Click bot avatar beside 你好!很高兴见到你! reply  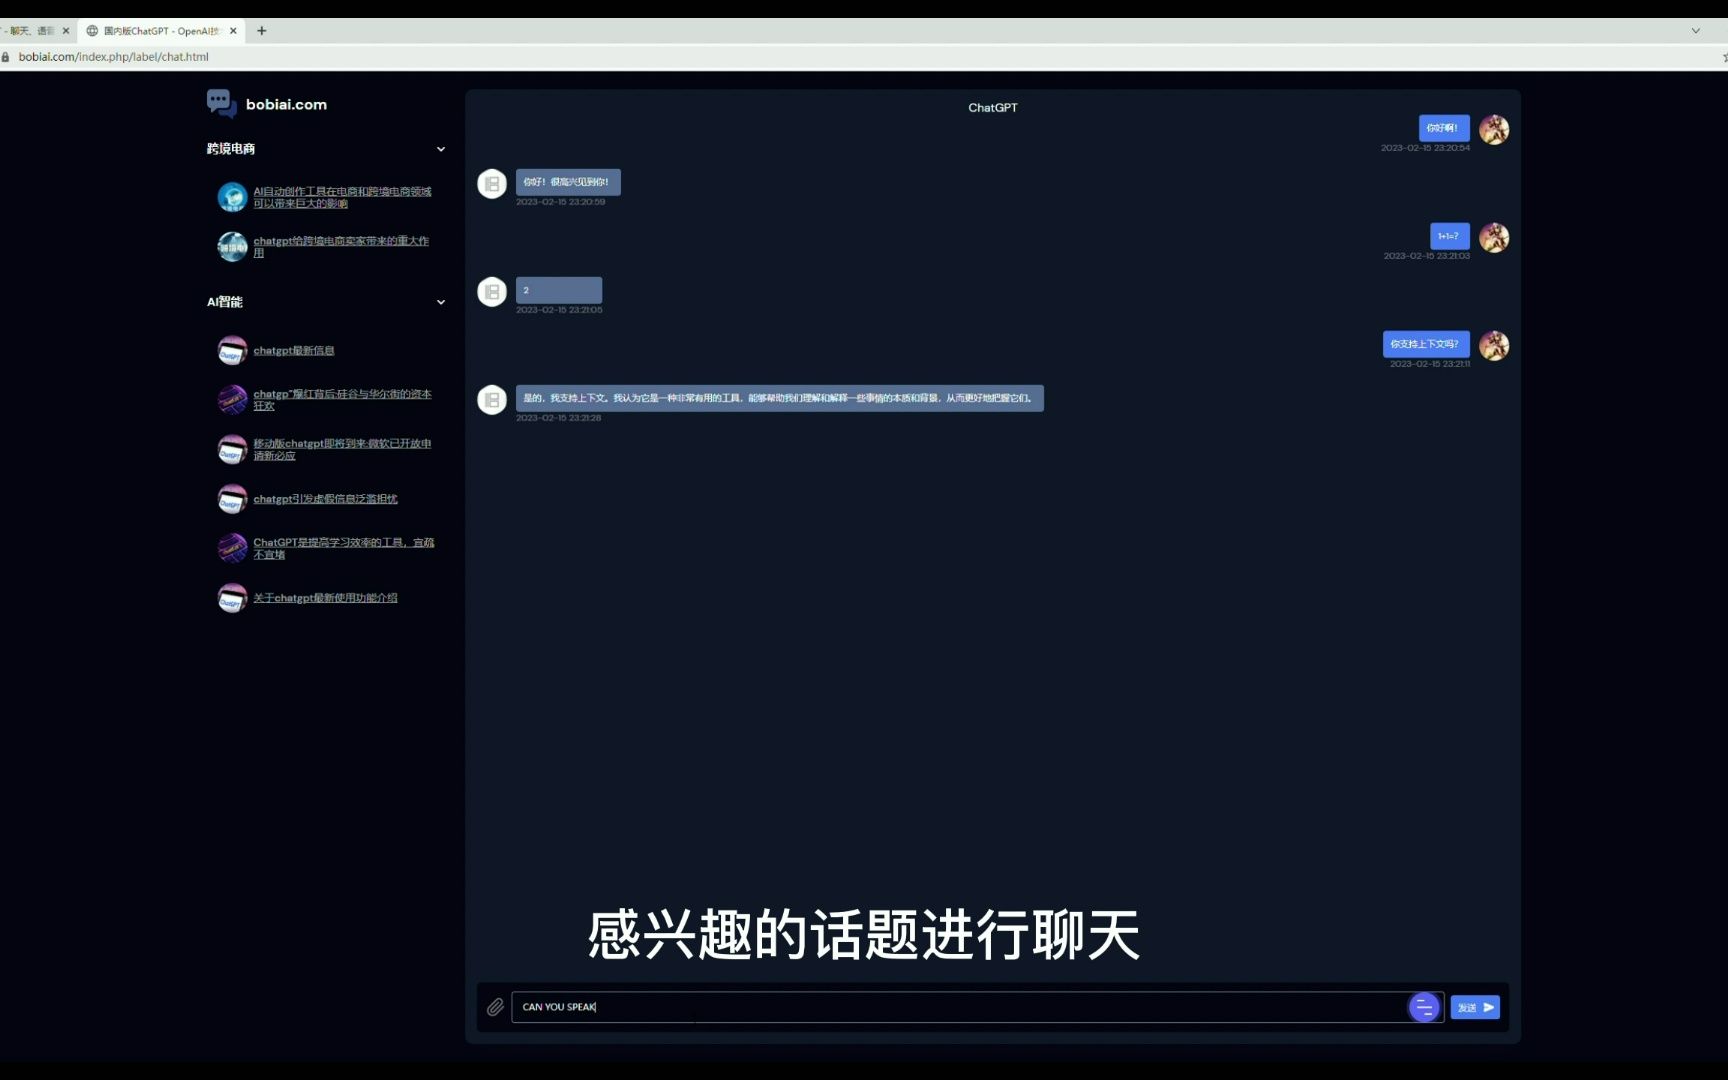492,184
